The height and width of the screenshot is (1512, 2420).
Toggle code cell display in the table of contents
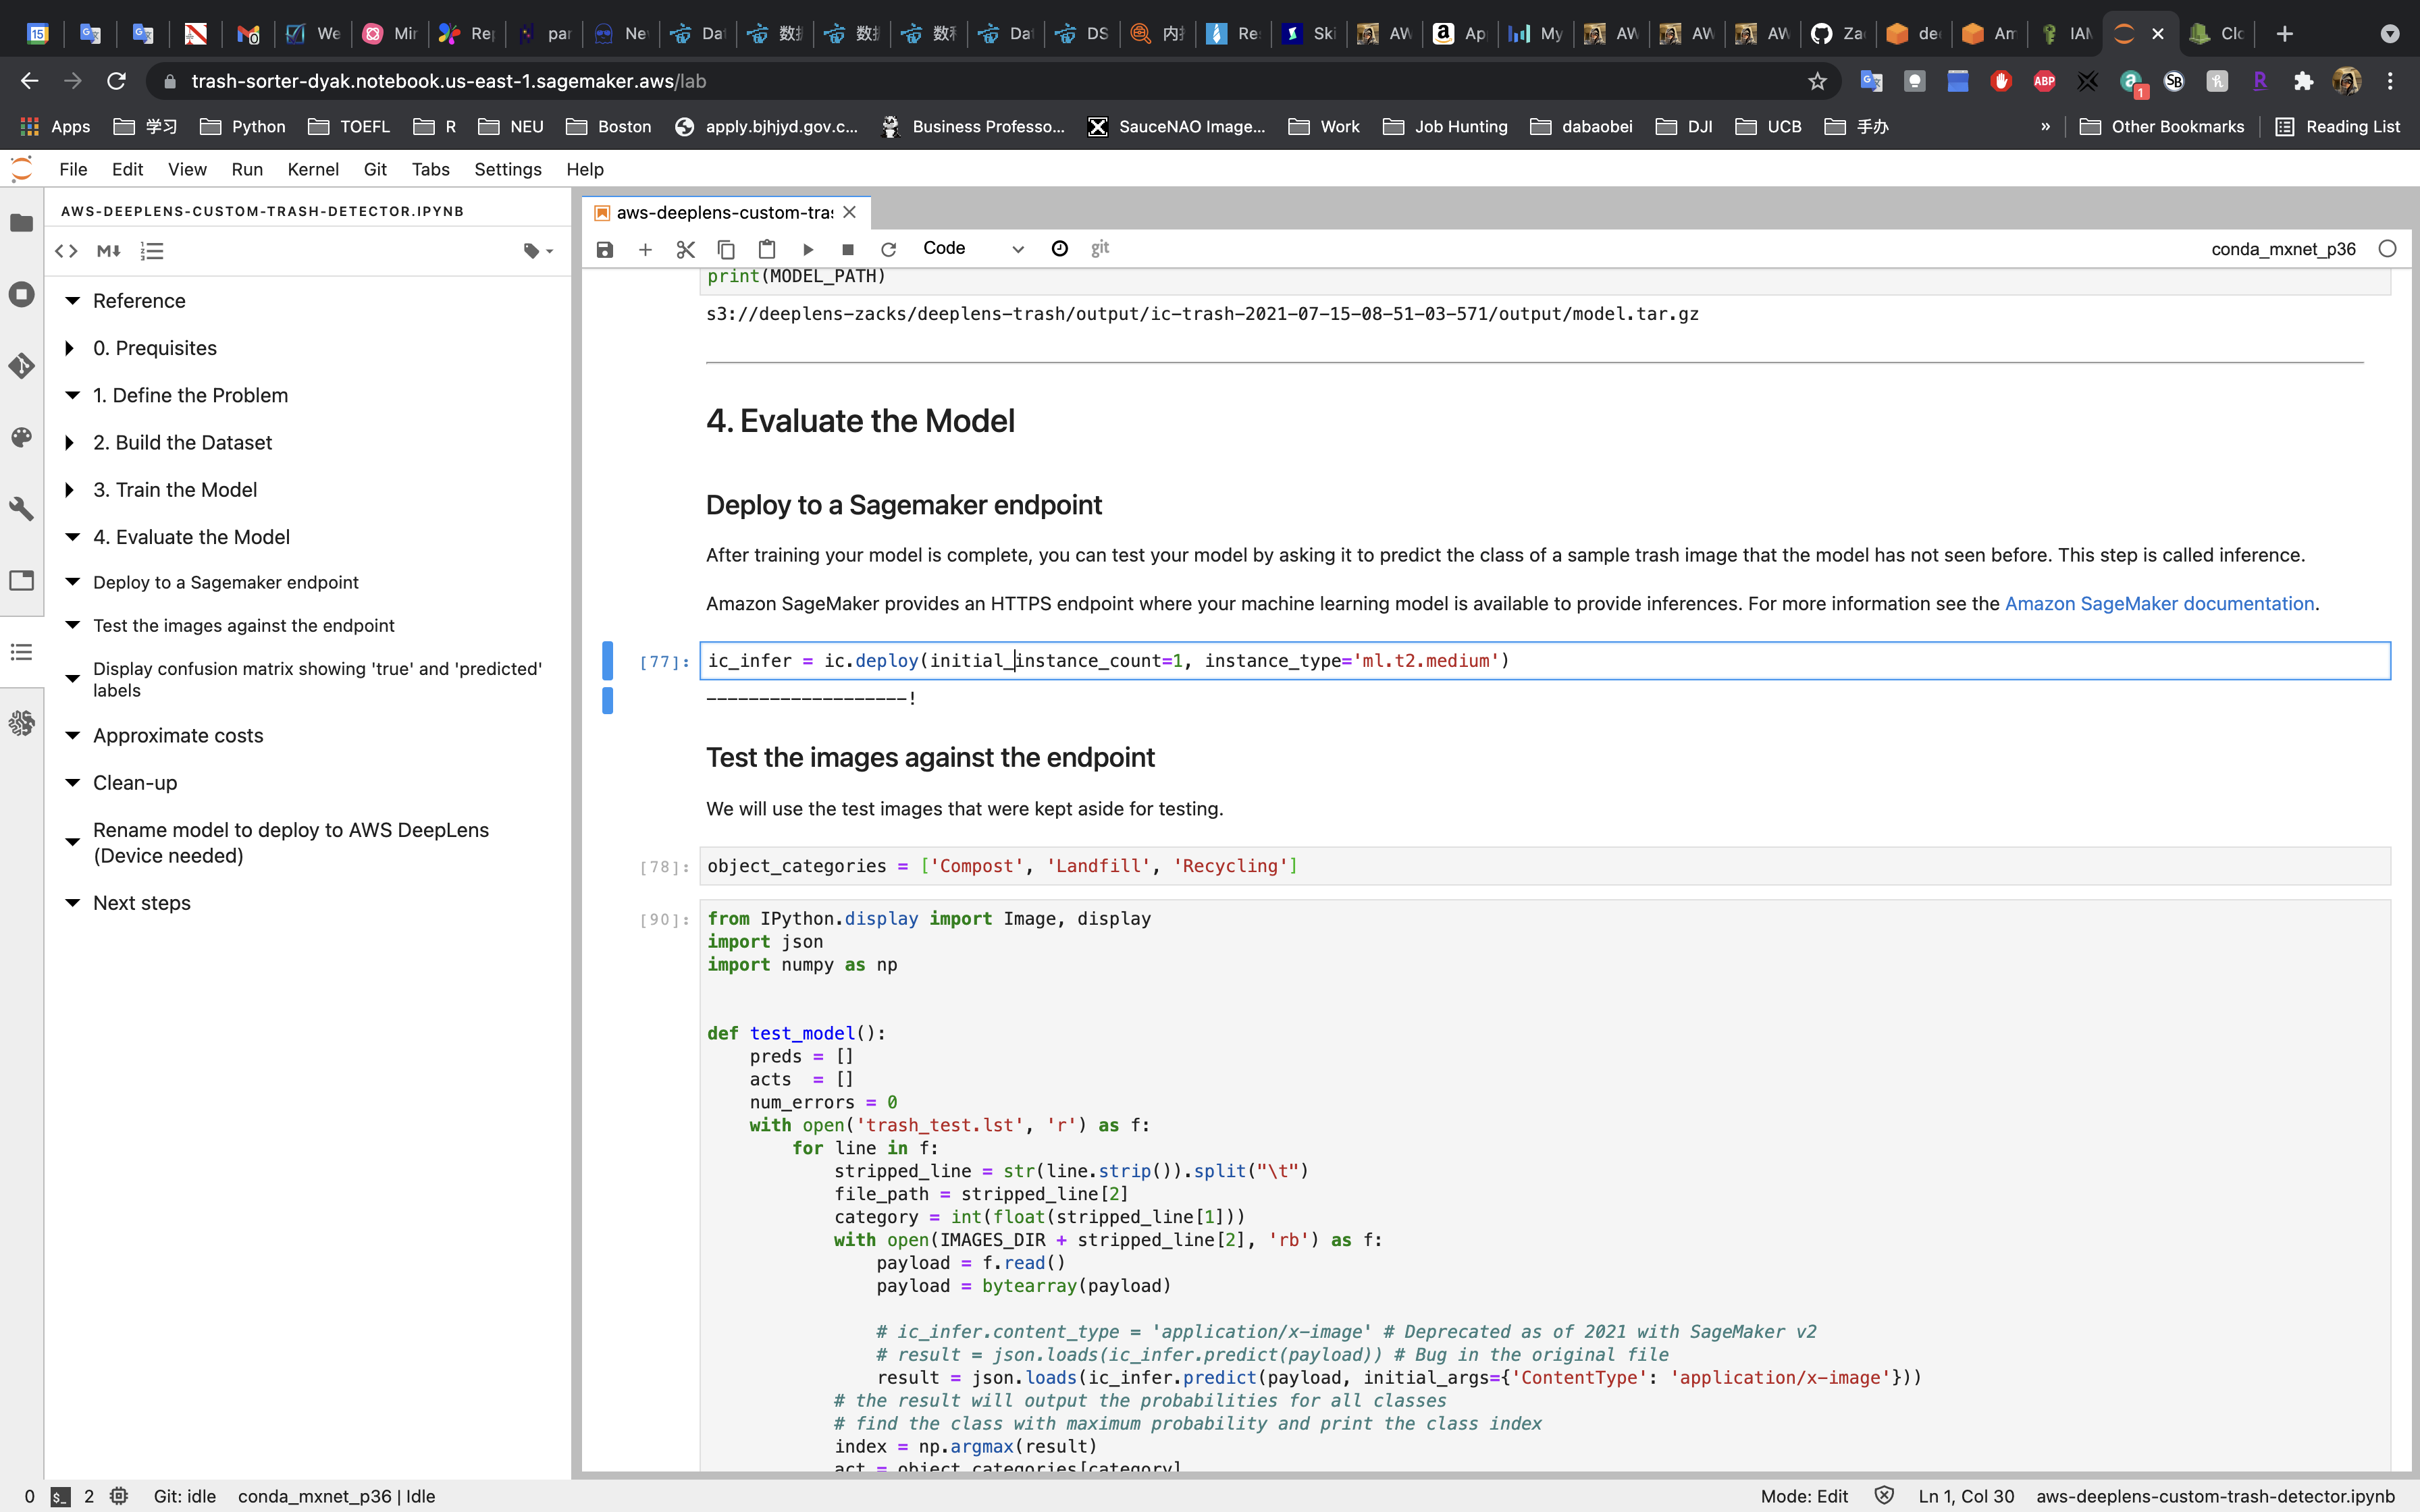66,251
